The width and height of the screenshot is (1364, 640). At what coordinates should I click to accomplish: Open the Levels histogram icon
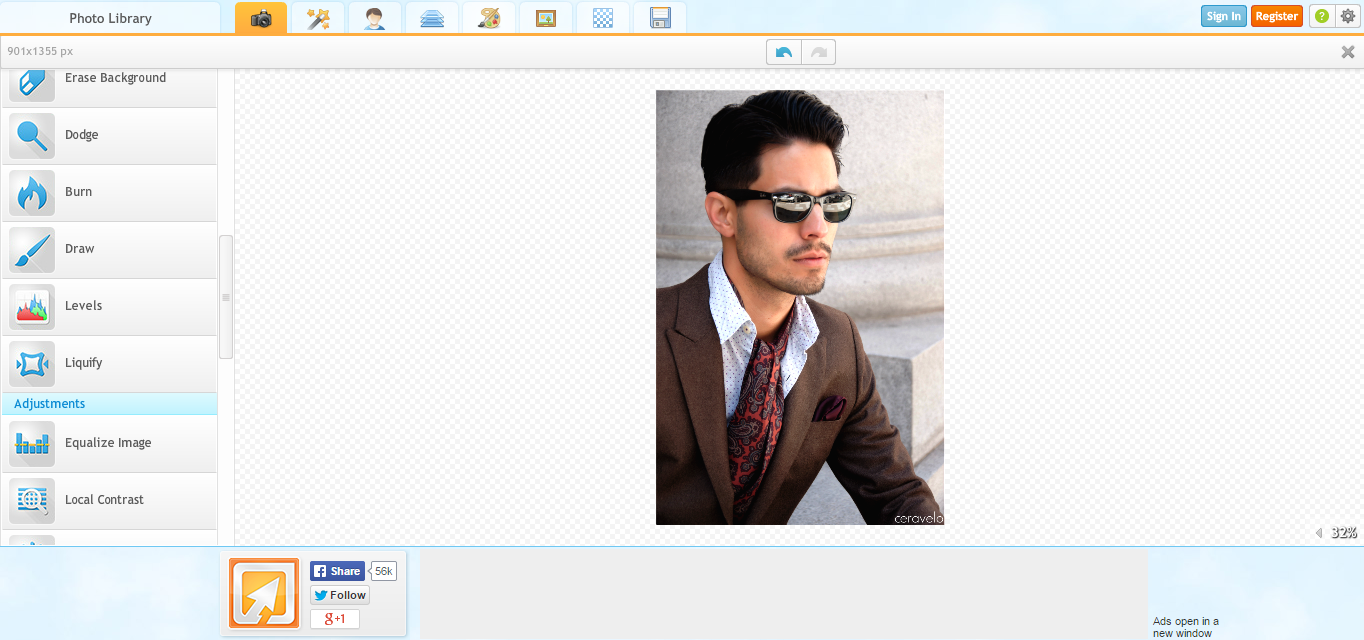pos(32,307)
